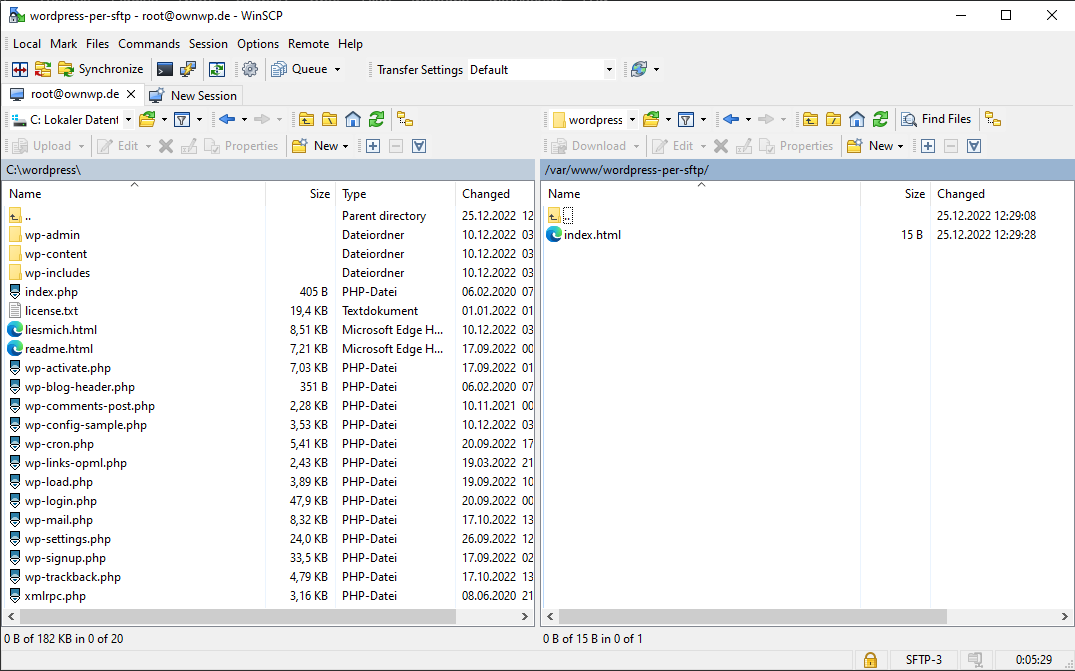Toggle the directory tree in local panel
Image resolution: width=1075 pixels, height=671 pixels.
click(405, 119)
